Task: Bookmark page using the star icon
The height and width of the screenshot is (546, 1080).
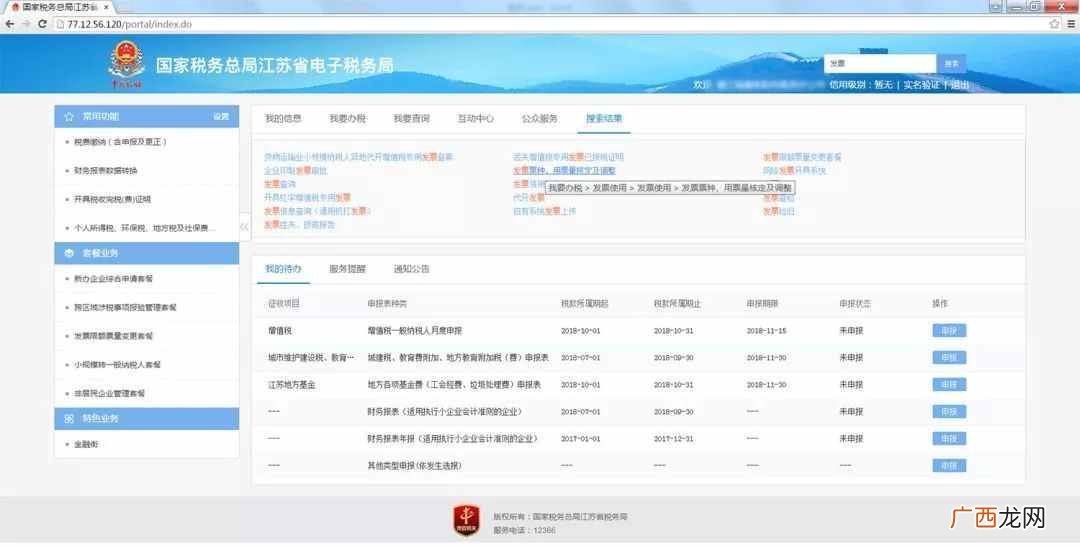Action: point(1054,23)
